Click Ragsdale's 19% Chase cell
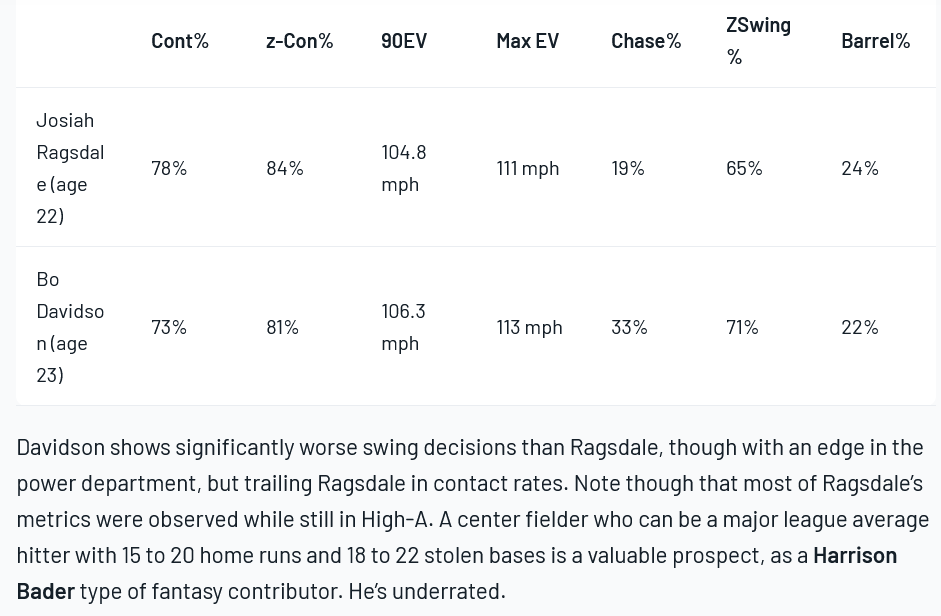The image size is (941, 616). pos(628,168)
